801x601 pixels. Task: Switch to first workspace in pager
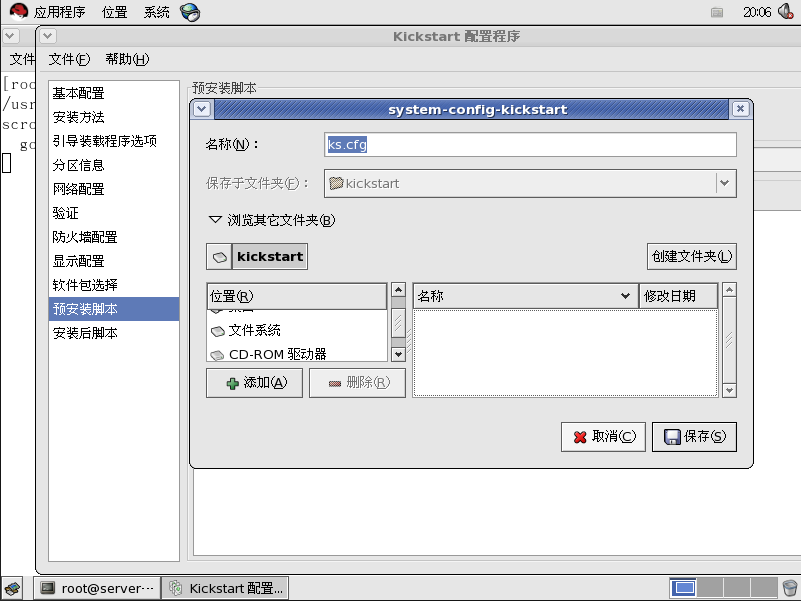(683, 588)
